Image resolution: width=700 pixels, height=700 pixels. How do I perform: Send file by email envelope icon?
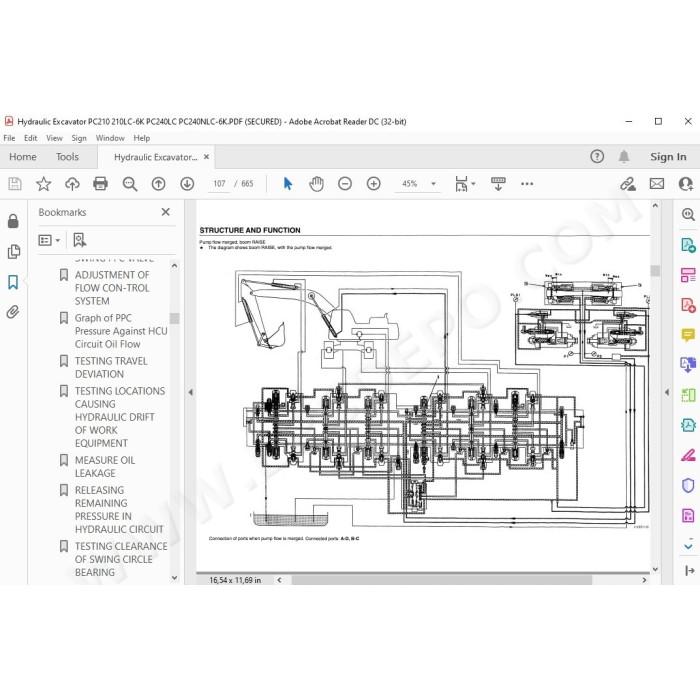[x=657, y=183]
